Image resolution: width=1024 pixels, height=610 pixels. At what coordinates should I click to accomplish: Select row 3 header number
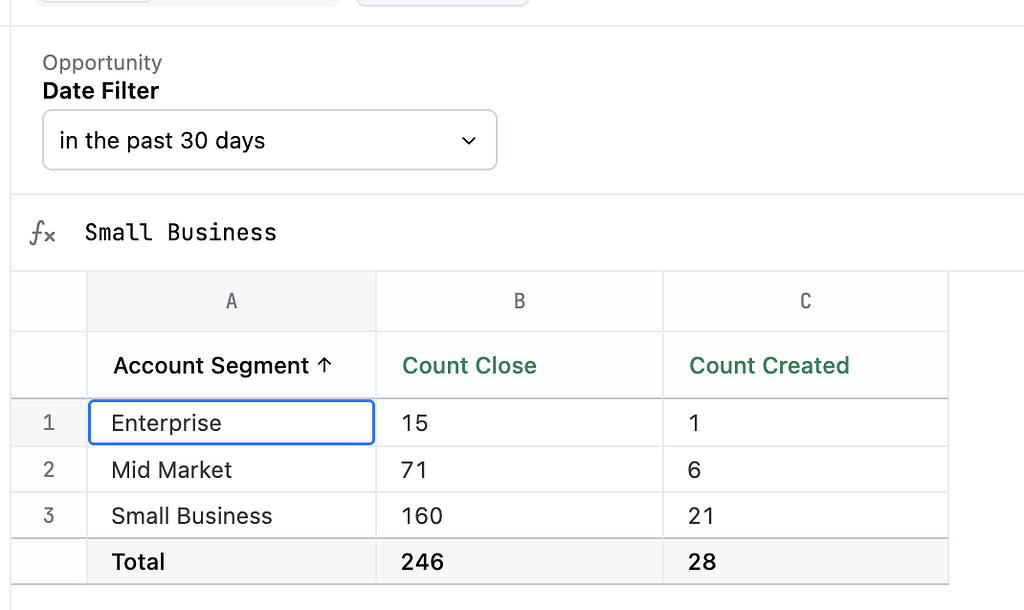click(48, 515)
